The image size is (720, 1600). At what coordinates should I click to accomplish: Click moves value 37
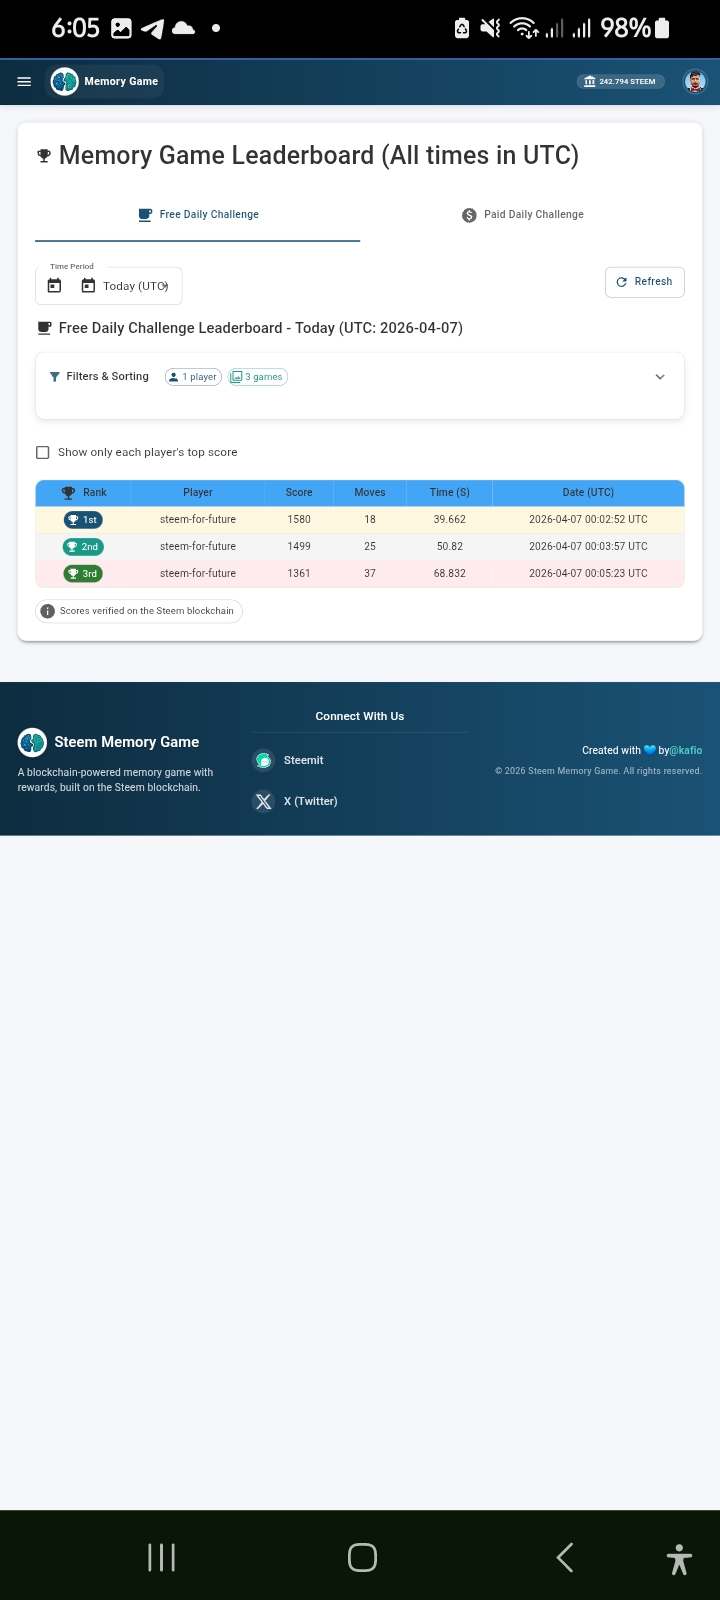[x=370, y=574]
